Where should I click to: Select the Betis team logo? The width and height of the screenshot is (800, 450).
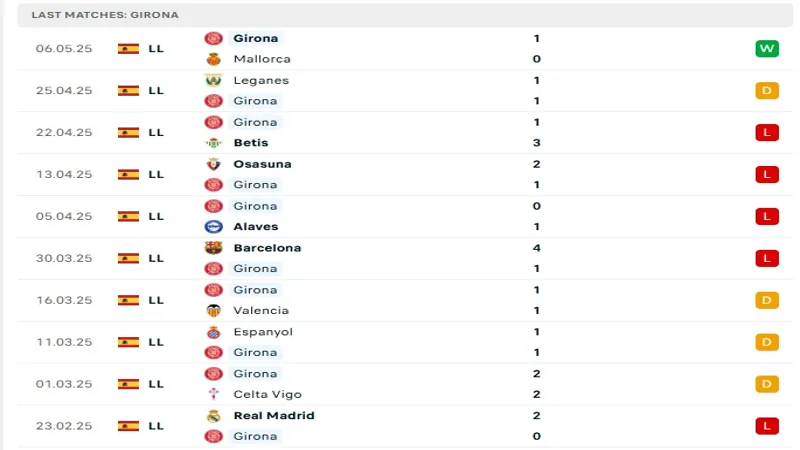pos(212,143)
